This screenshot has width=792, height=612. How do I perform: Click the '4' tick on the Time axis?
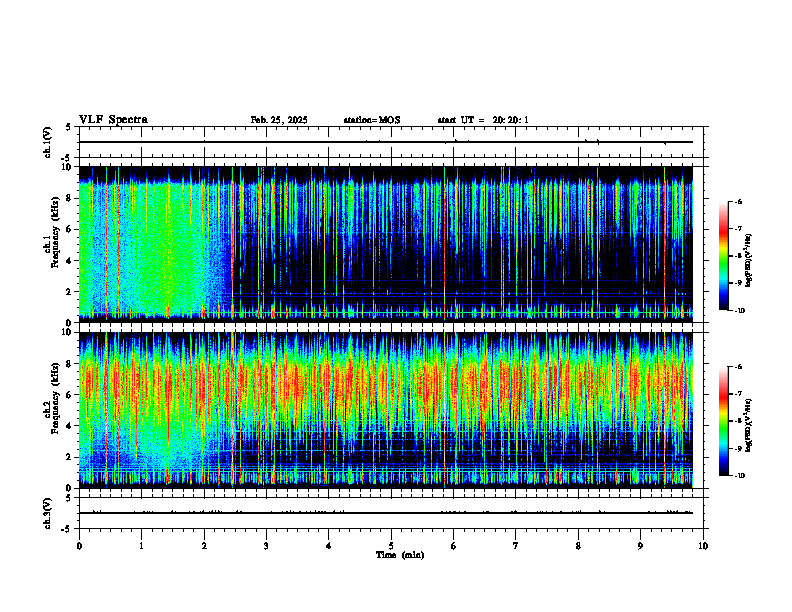coord(329,546)
